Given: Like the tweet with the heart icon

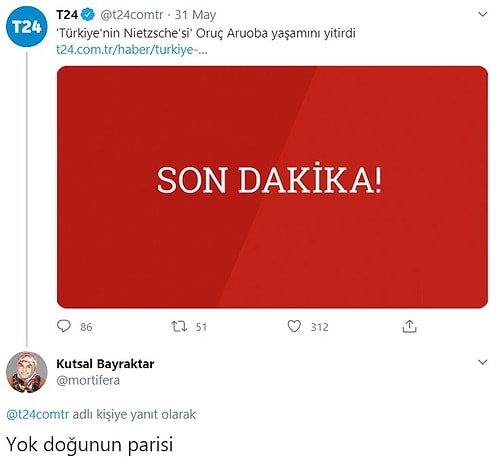Looking at the screenshot, I should [294, 326].
